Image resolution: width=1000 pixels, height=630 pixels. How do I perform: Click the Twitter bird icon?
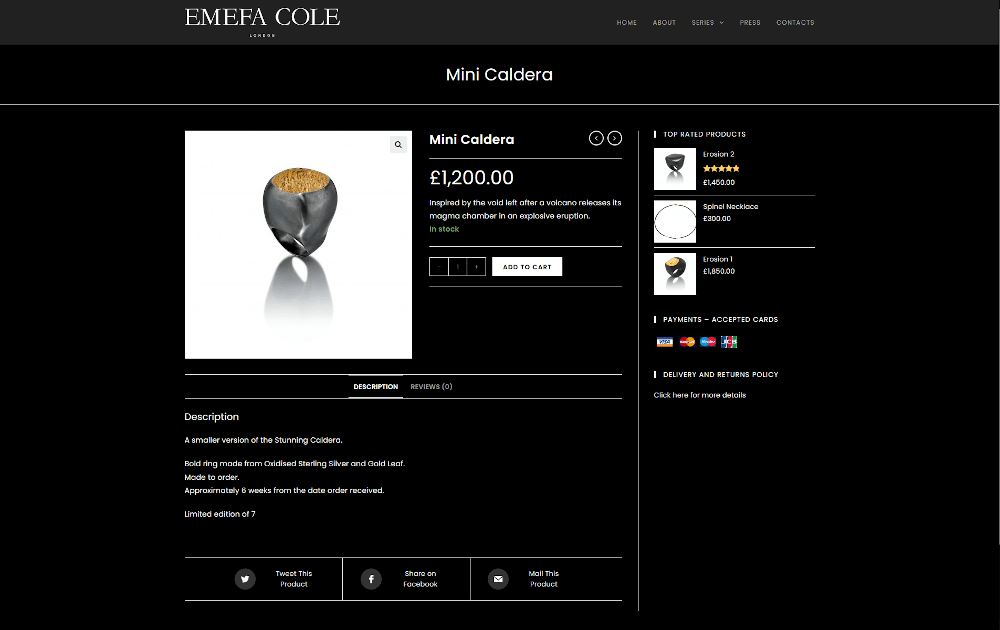click(x=245, y=579)
